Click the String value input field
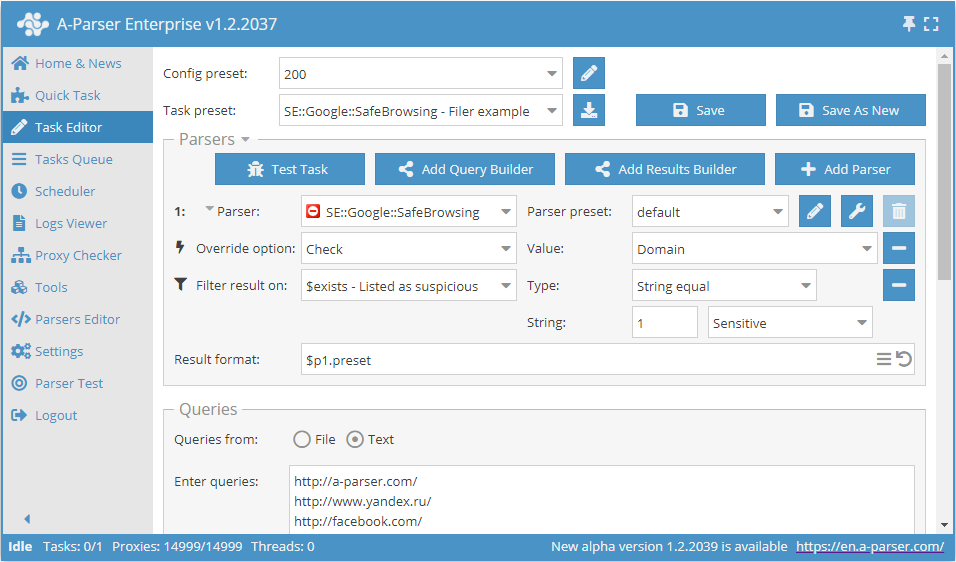Screen dimensions: 956x562 click(664, 323)
